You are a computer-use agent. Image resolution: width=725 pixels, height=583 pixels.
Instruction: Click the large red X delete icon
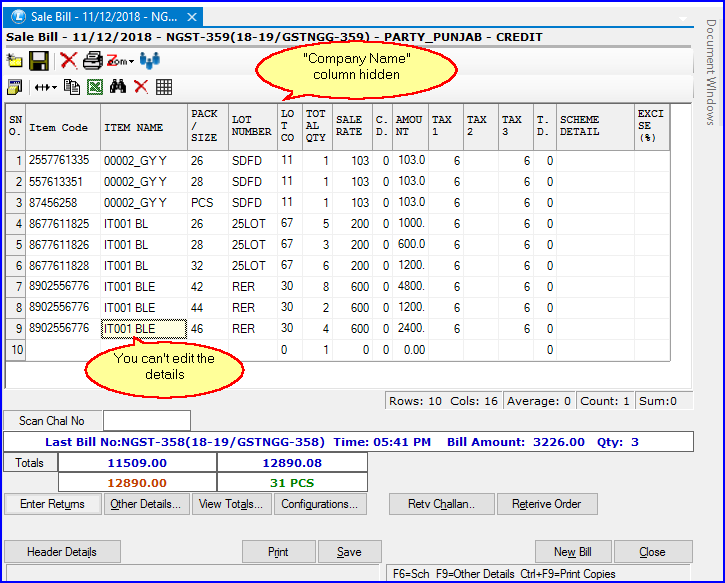tap(68, 61)
